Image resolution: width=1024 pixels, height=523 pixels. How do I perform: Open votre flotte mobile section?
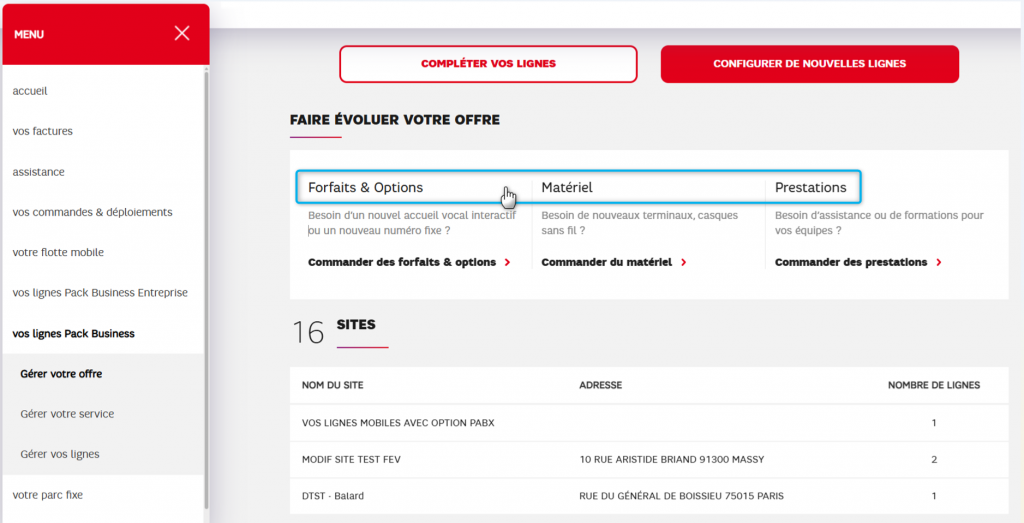coord(58,253)
